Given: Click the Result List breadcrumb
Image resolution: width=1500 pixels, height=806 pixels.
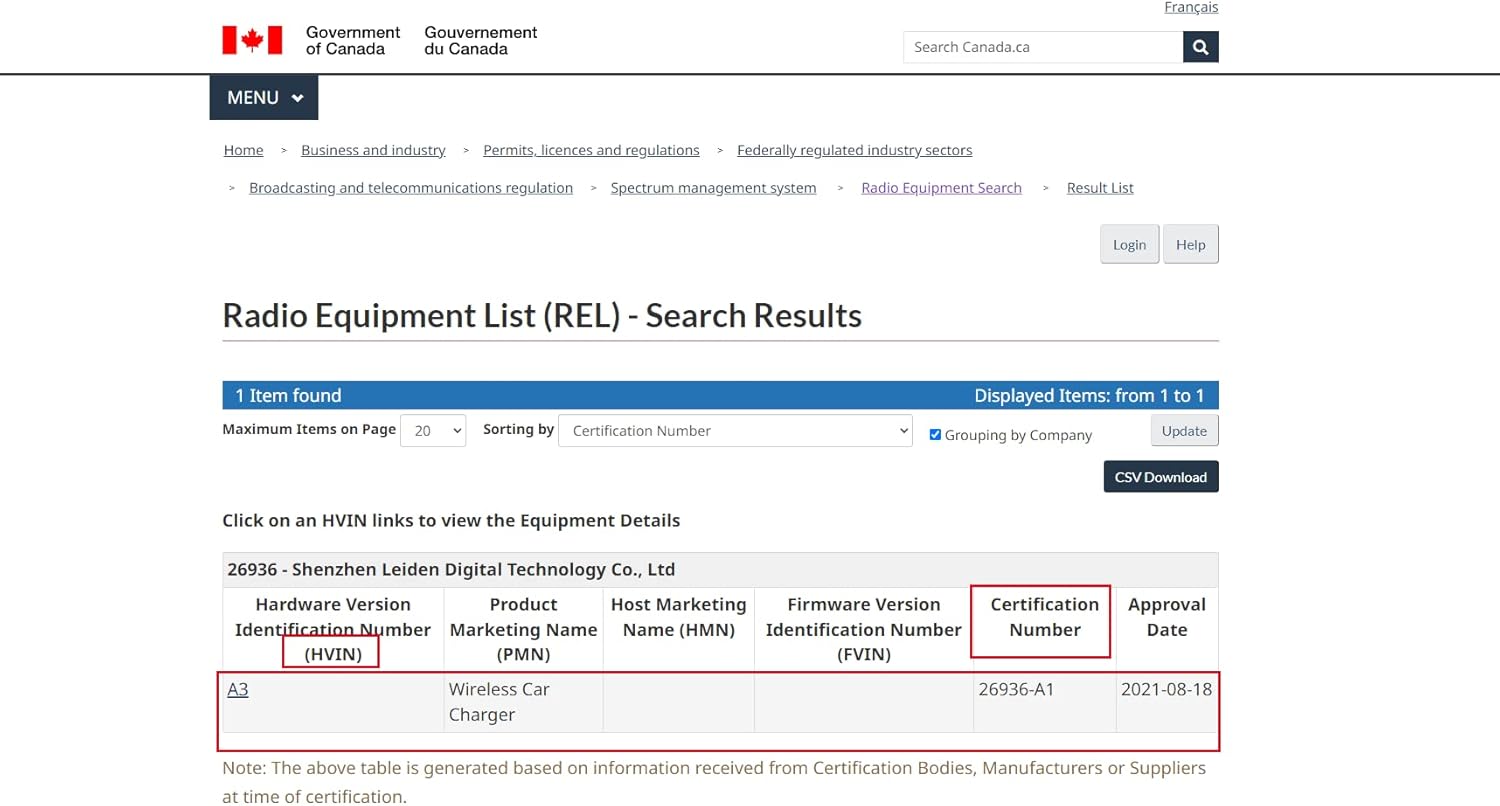Looking at the screenshot, I should pos(1100,188).
